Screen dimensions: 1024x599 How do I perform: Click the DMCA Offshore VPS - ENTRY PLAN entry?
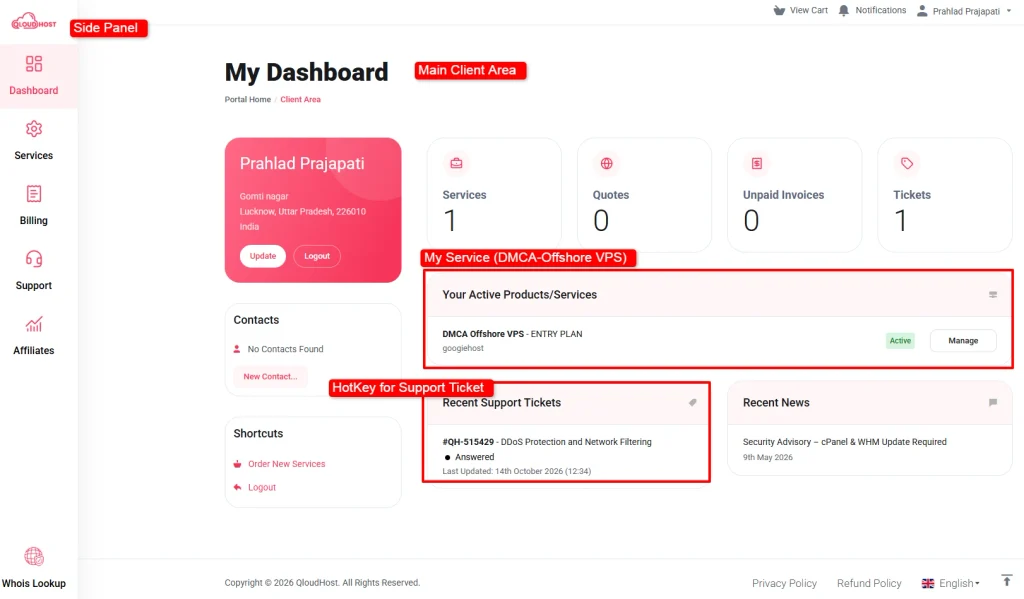[512, 334]
